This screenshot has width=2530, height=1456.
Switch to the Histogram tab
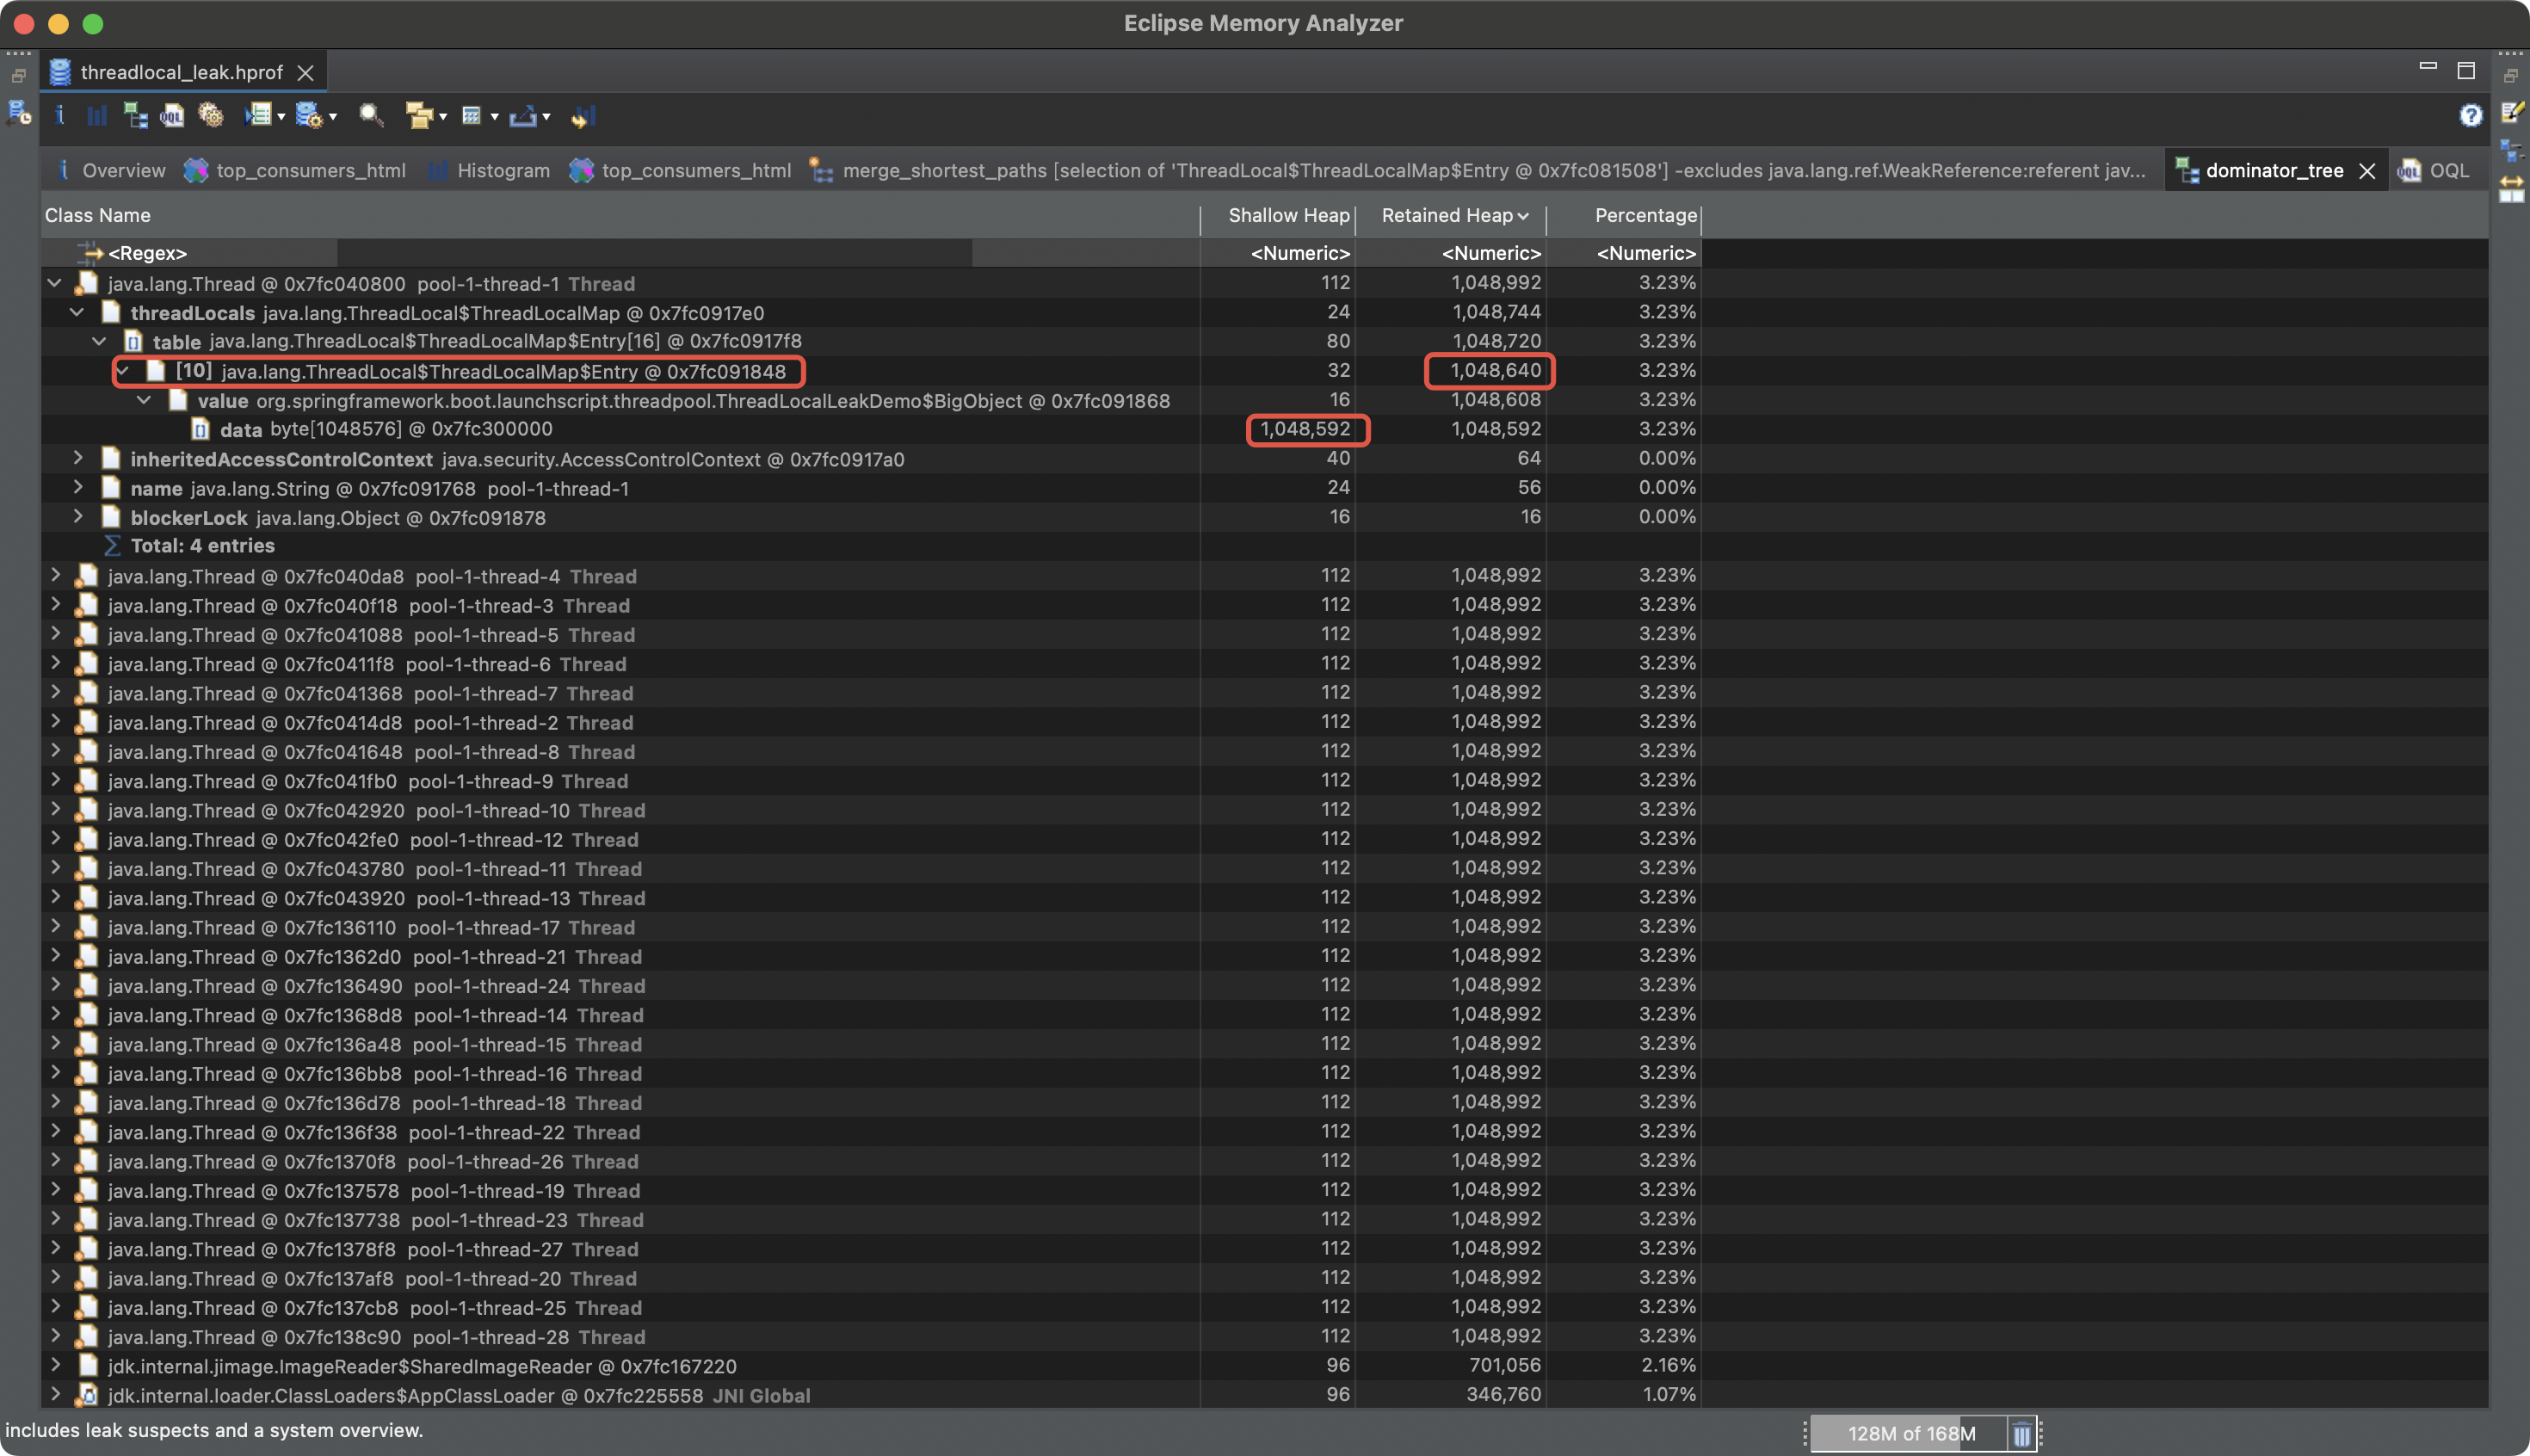(502, 171)
